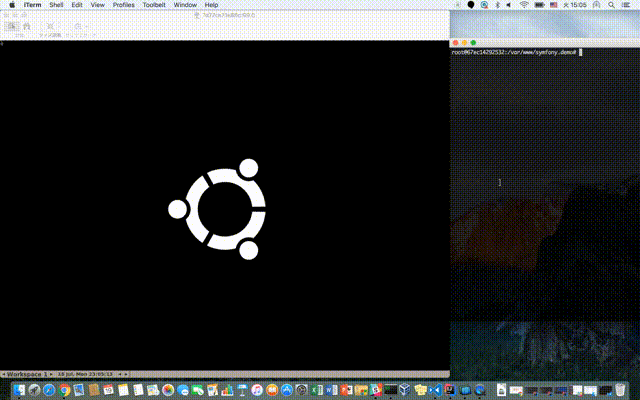Open Finder from the Dock

[x=19, y=390]
